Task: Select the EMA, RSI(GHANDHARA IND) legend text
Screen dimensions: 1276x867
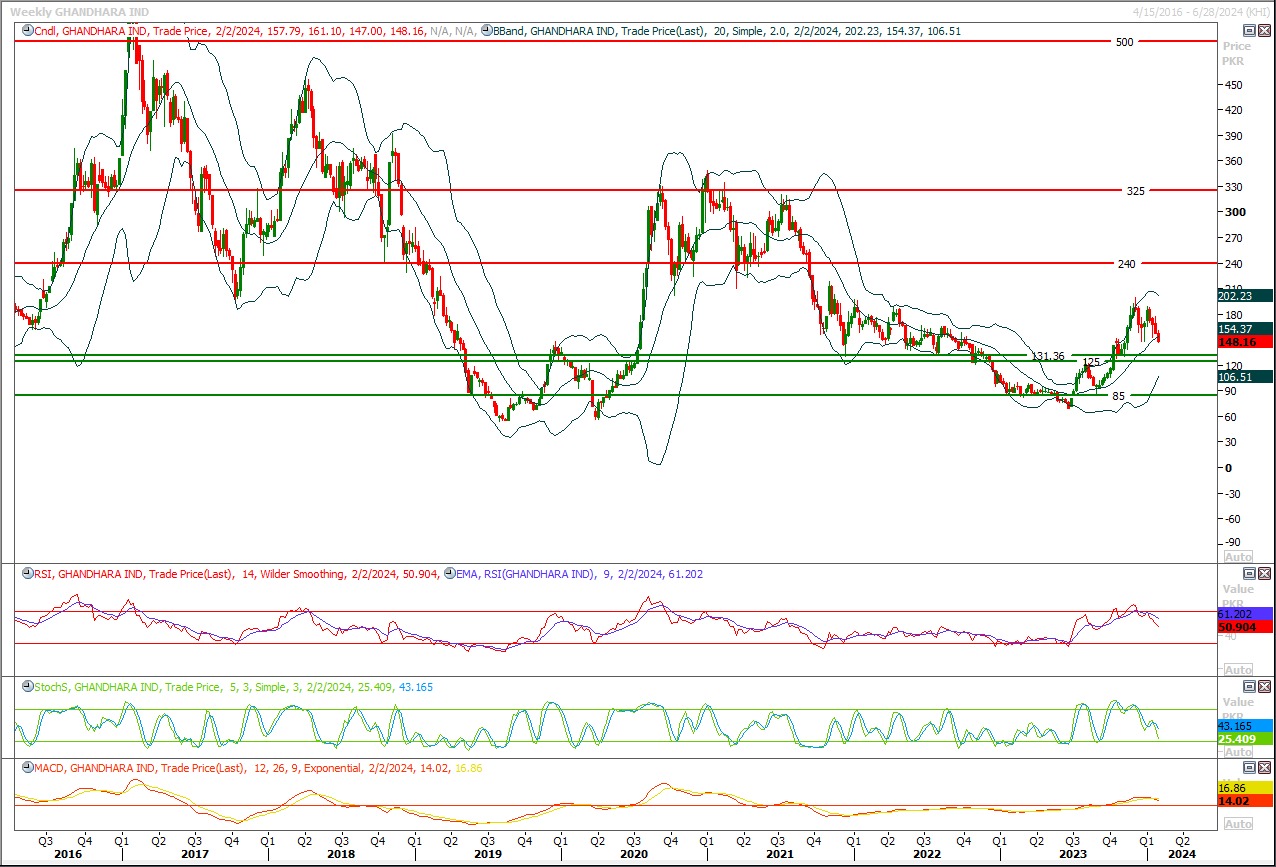Action: coord(579,575)
